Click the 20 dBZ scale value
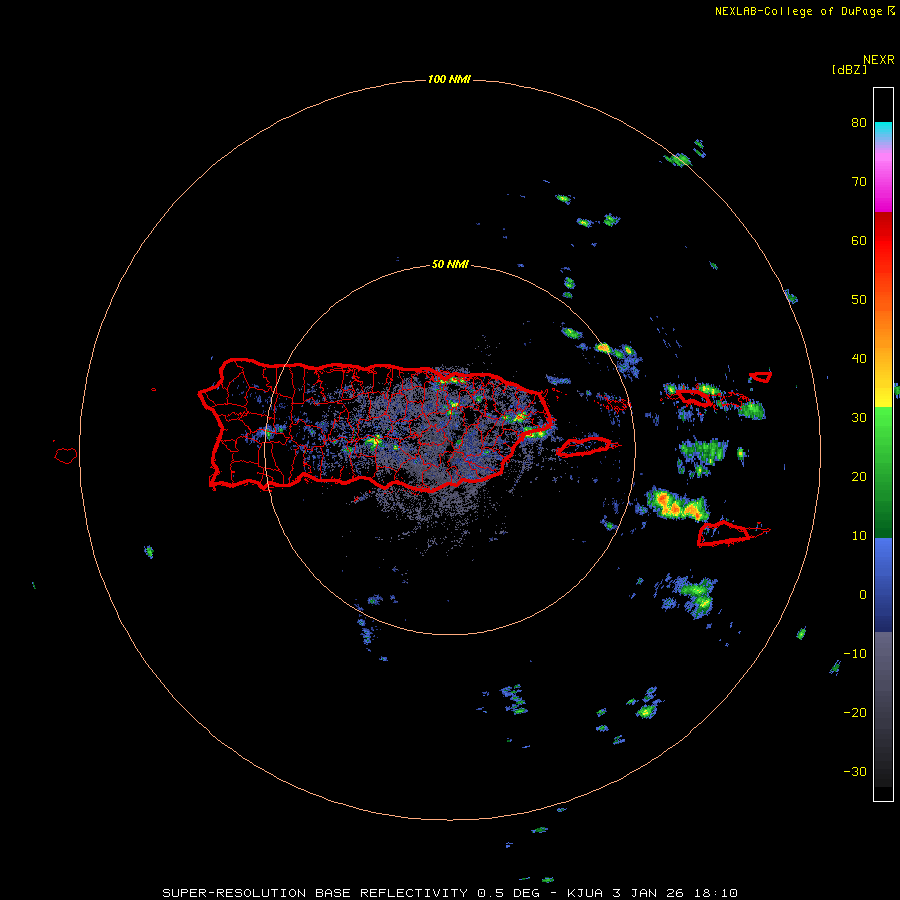The width and height of the screenshot is (900, 900). [859, 477]
